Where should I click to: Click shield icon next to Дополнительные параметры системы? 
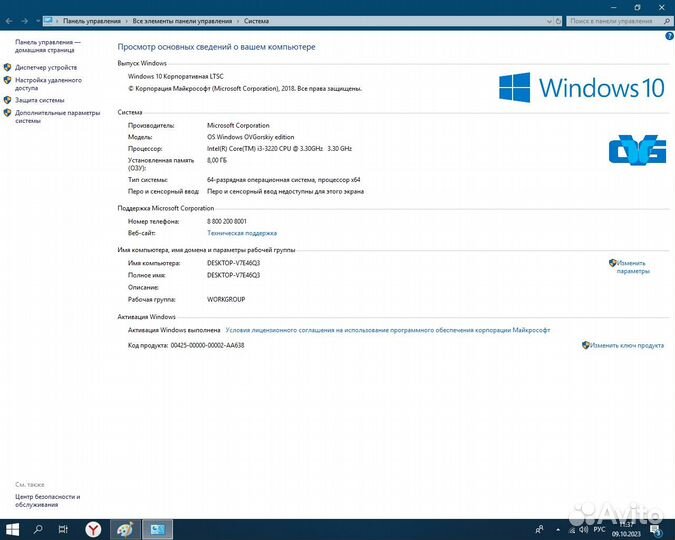click(x=7, y=113)
